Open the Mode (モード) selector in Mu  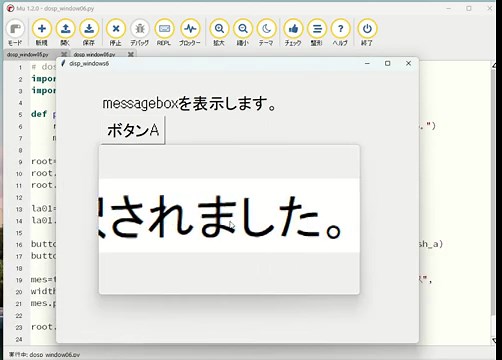point(15,32)
